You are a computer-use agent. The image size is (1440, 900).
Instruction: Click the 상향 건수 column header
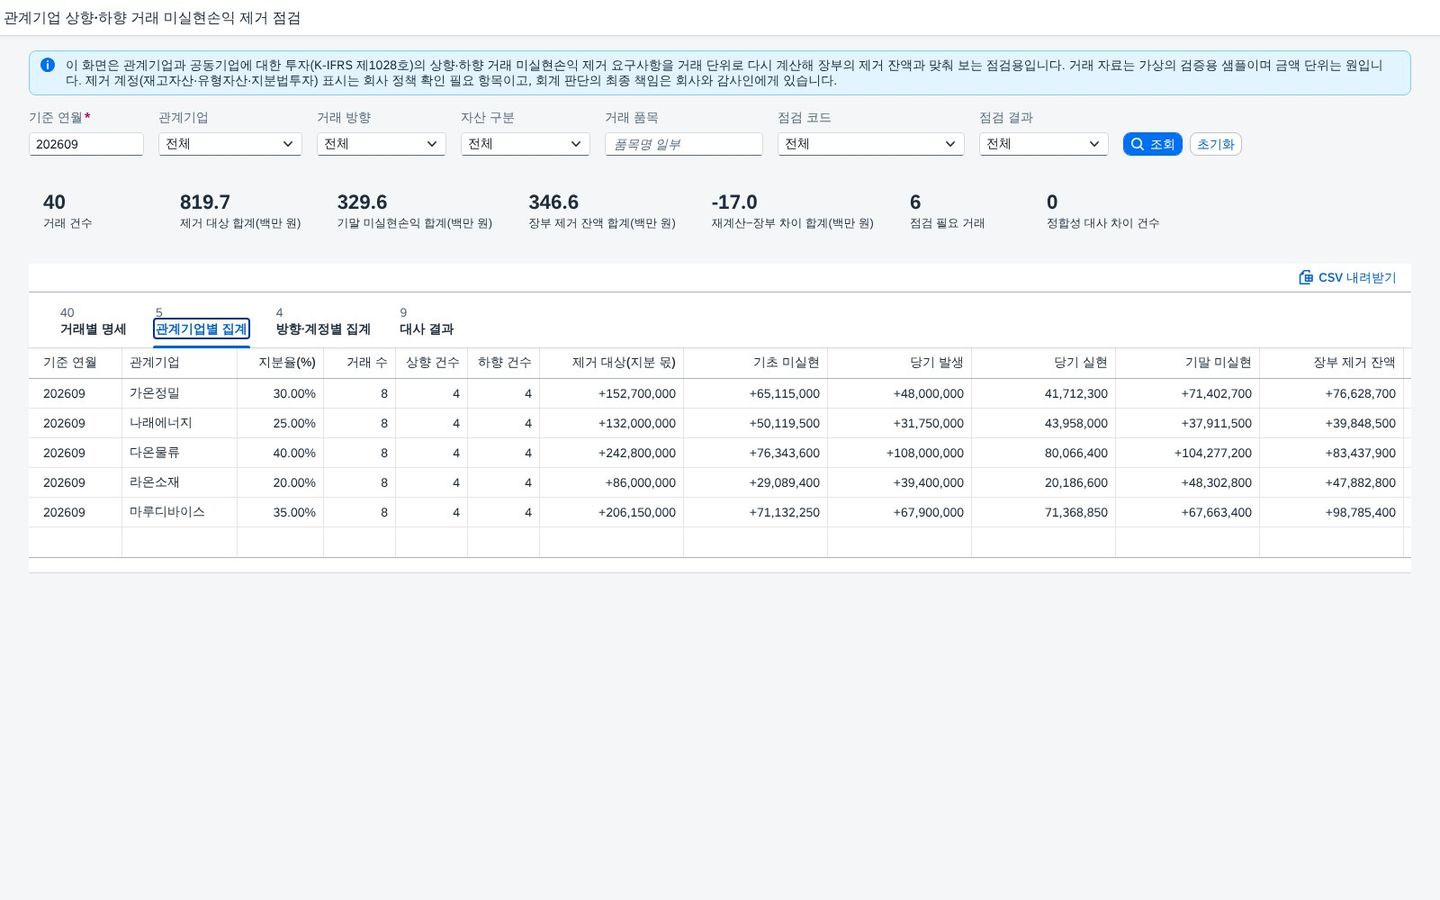click(x=431, y=362)
